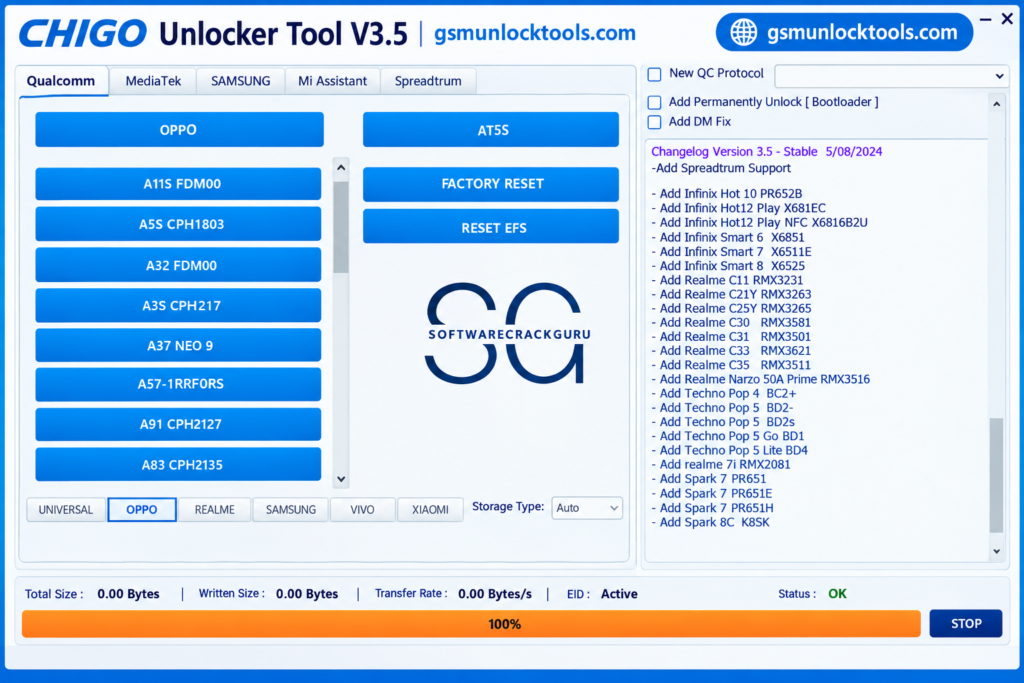Run FACTORY RESET

(x=490, y=184)
